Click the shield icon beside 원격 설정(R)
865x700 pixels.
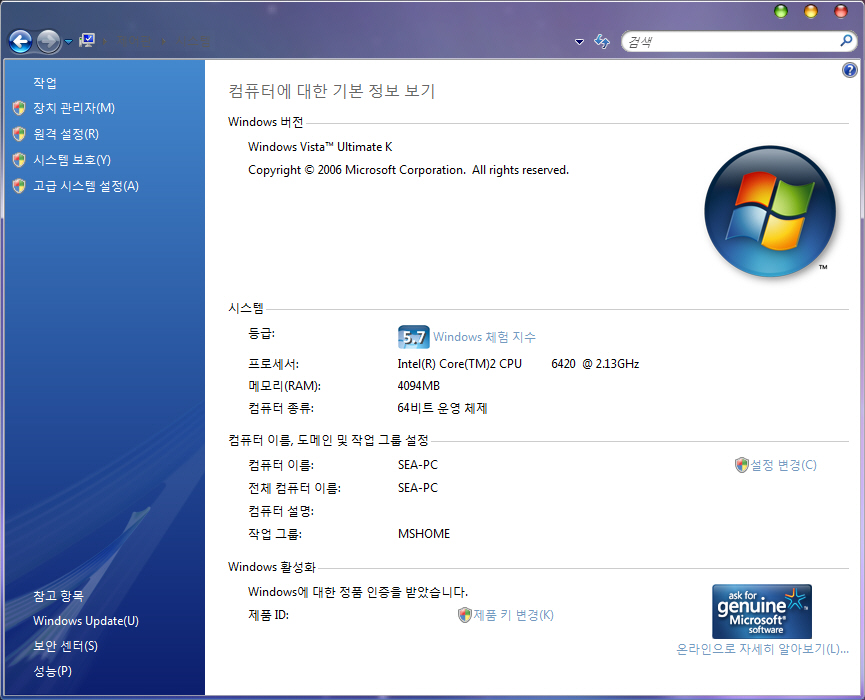[x=19, y=134]
